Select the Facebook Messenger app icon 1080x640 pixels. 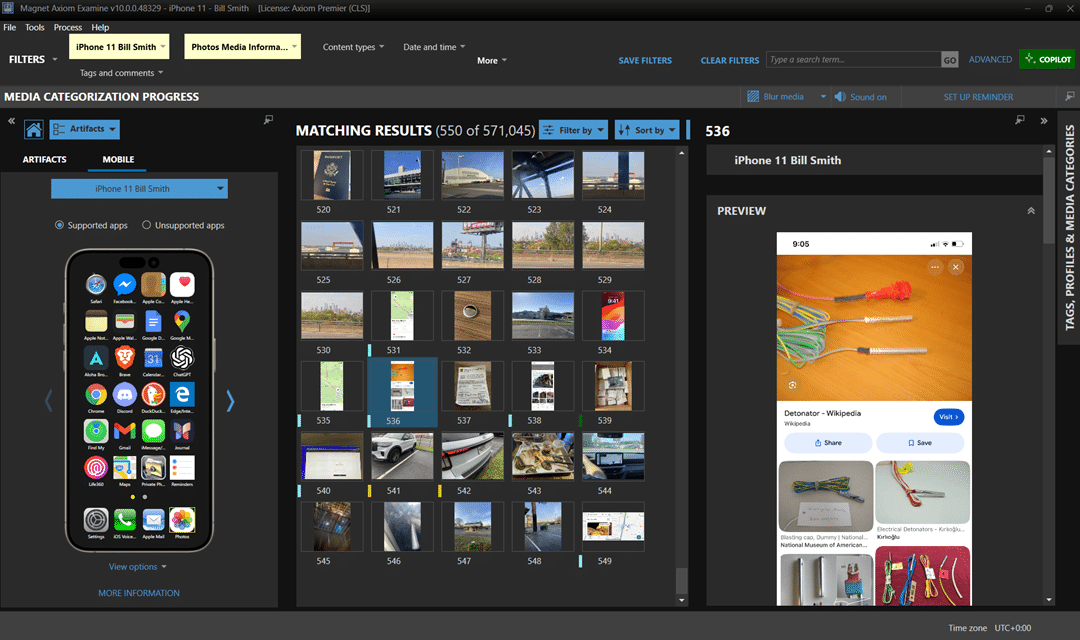click(125, 284)
